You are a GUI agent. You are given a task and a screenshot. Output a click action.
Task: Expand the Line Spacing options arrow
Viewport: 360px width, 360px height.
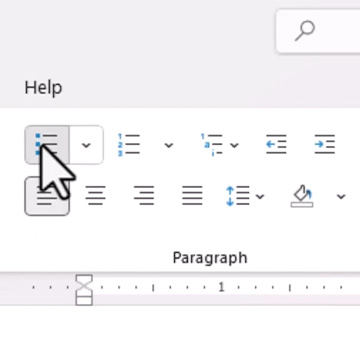pyautogui.click(x=260, y=196)
